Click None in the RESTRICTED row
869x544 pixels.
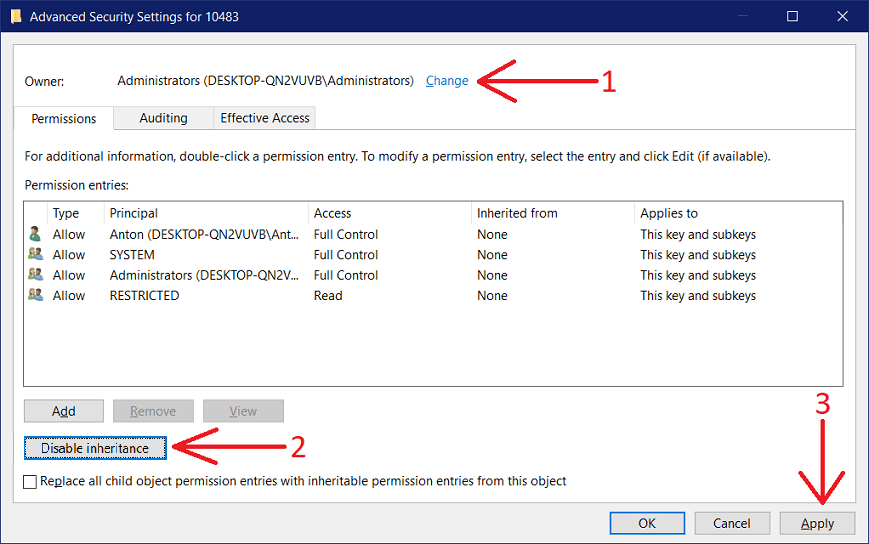[x=492, y=296]
